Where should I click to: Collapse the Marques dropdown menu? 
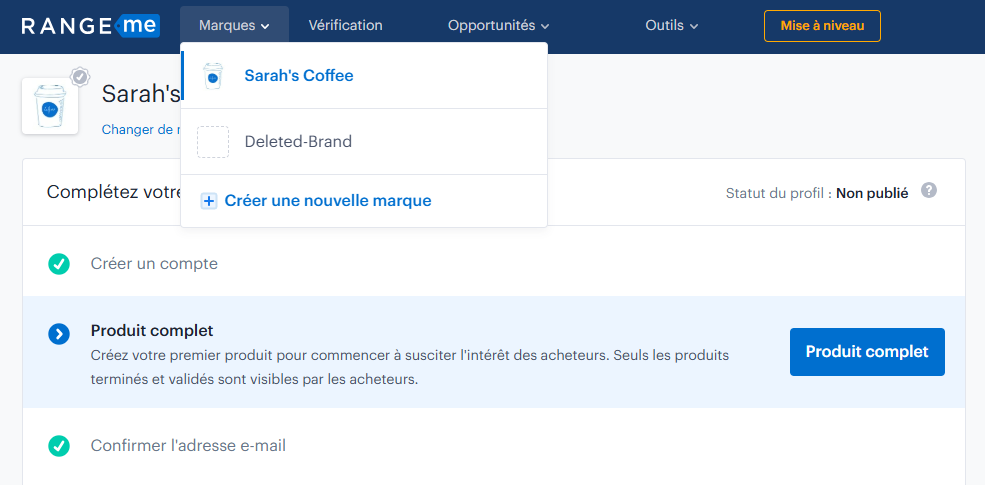tap(234, 26)
